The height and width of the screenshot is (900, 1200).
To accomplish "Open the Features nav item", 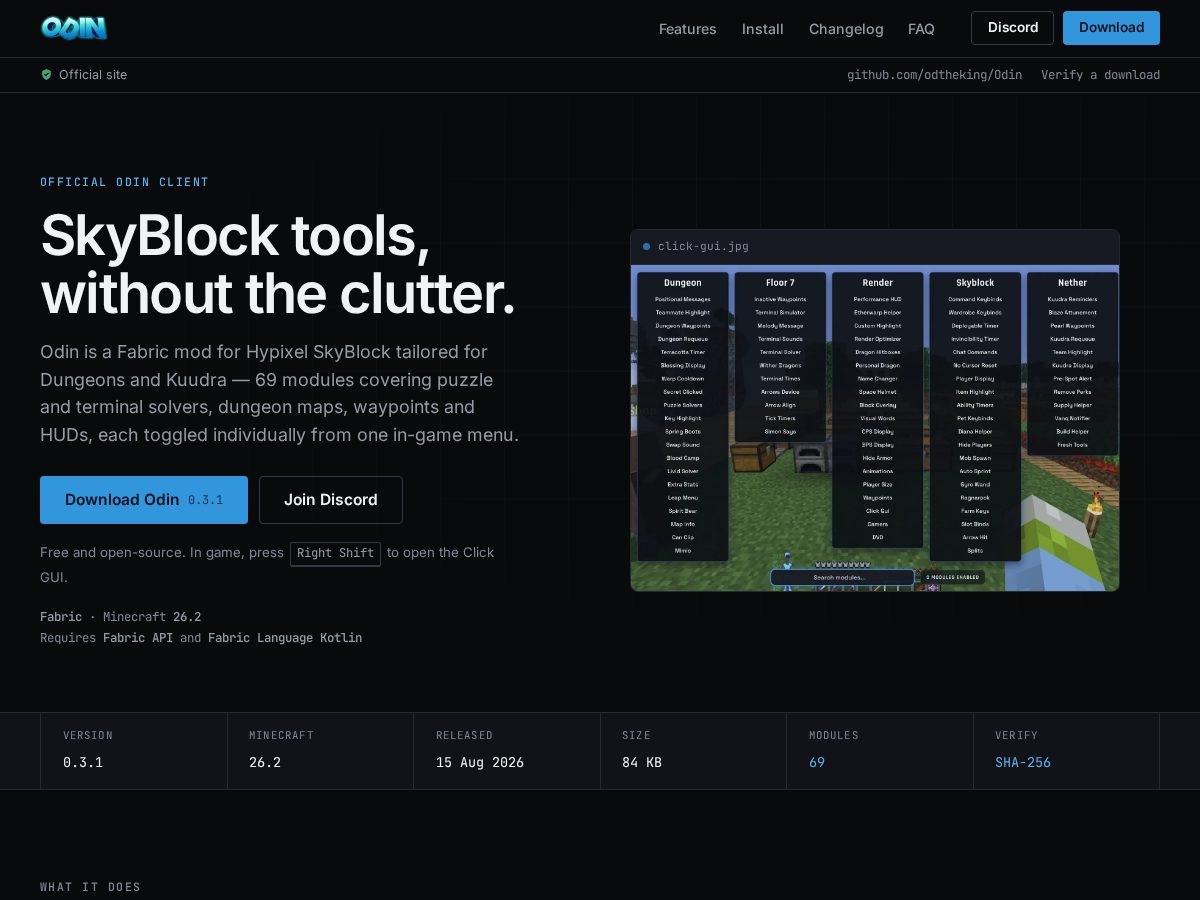I will [x=687, y=29].
